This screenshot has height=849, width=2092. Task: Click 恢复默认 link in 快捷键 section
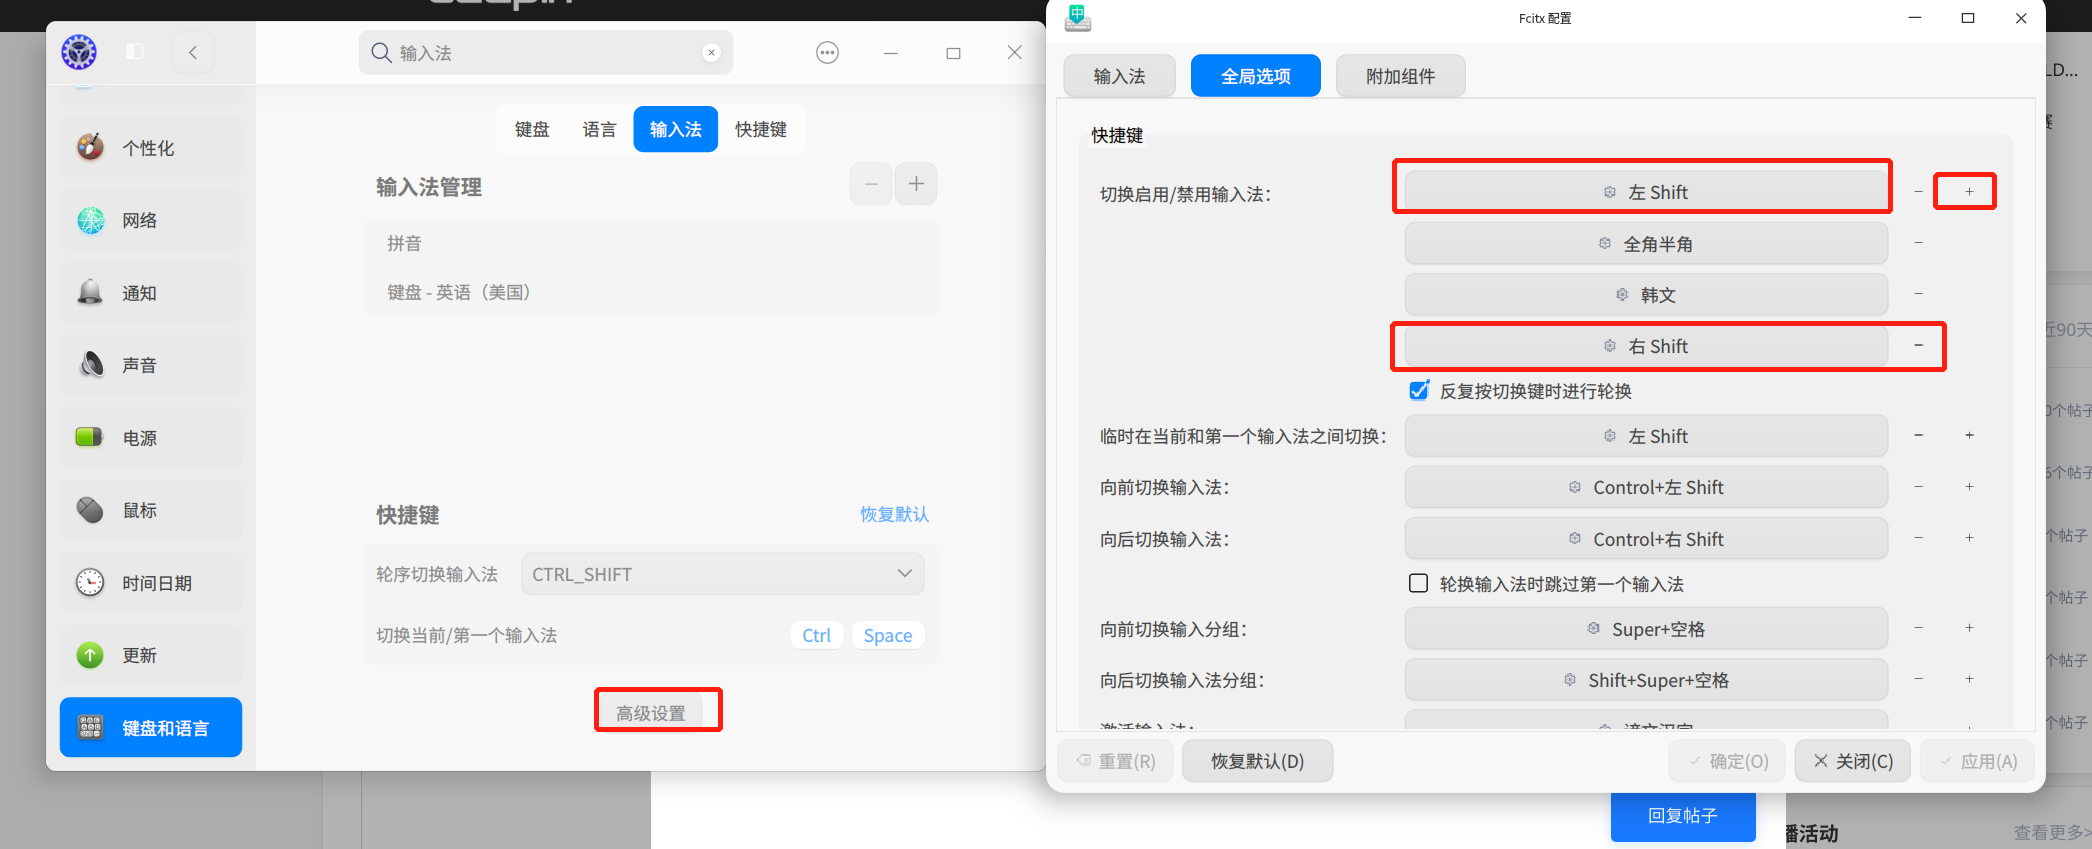(894, 514)
